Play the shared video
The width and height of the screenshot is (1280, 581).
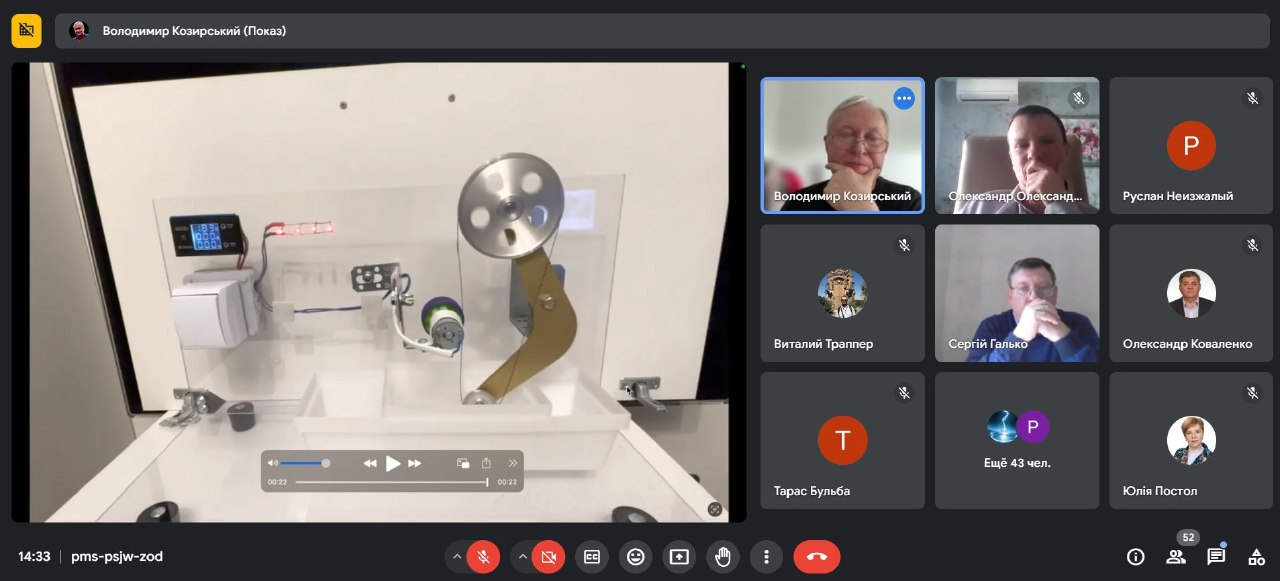pyautogui.click(x=393, y=463)
